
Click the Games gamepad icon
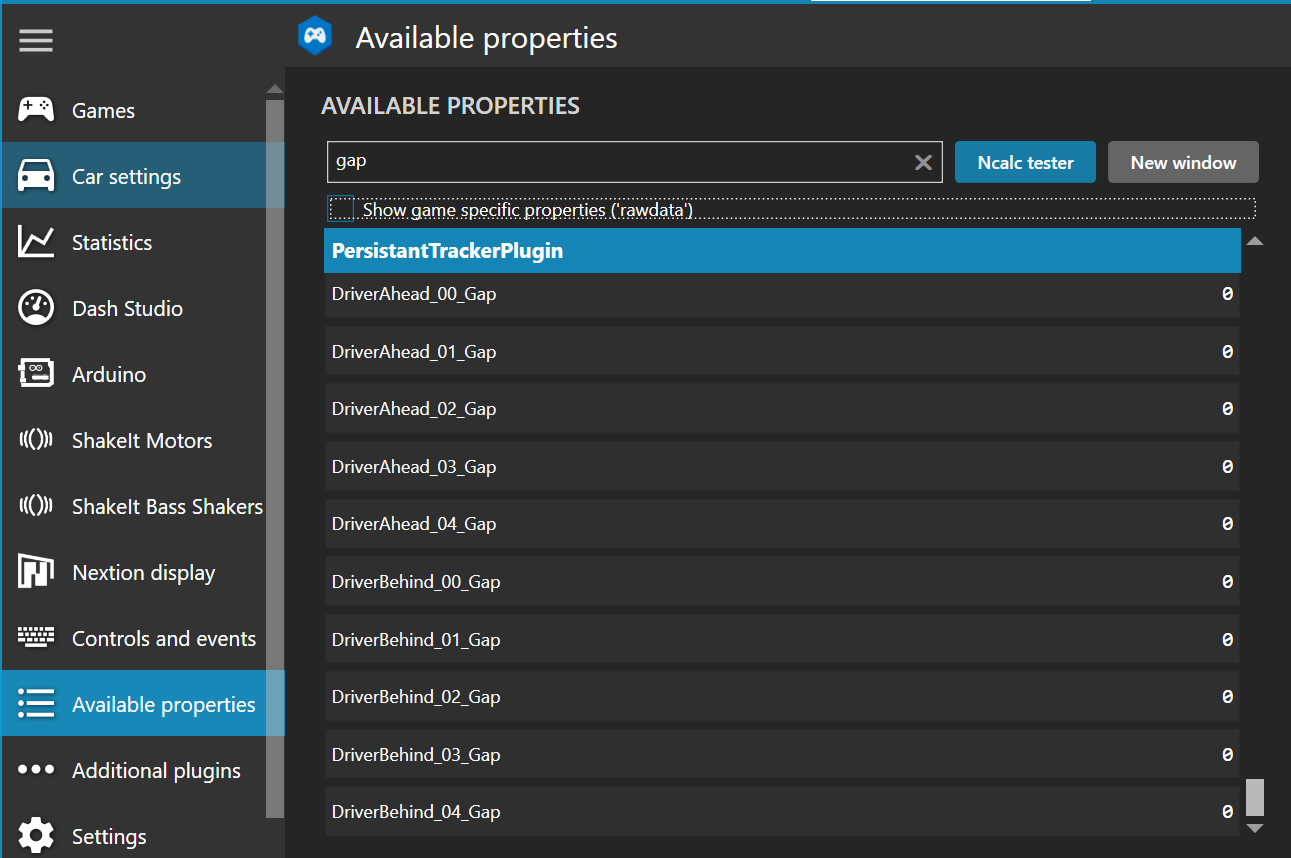click(x=36, y=110)
